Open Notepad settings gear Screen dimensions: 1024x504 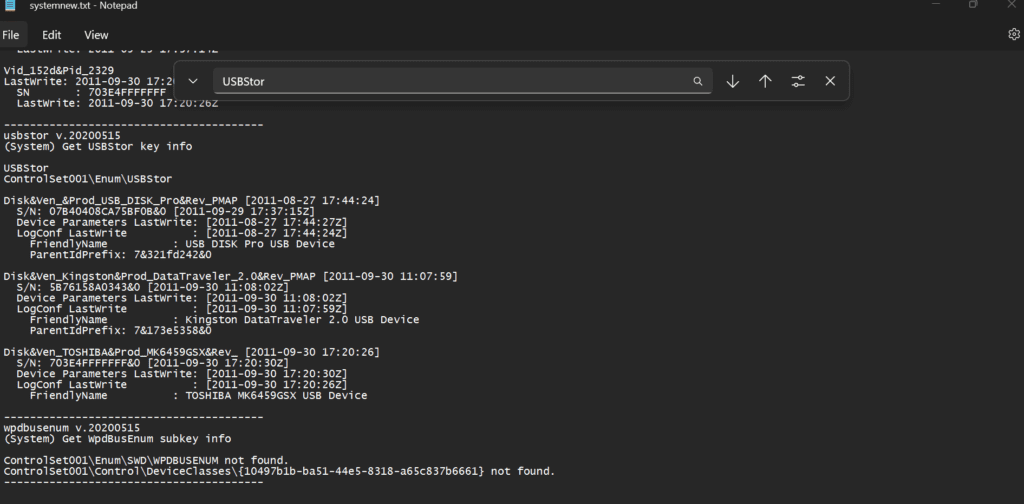(1013, 34)
